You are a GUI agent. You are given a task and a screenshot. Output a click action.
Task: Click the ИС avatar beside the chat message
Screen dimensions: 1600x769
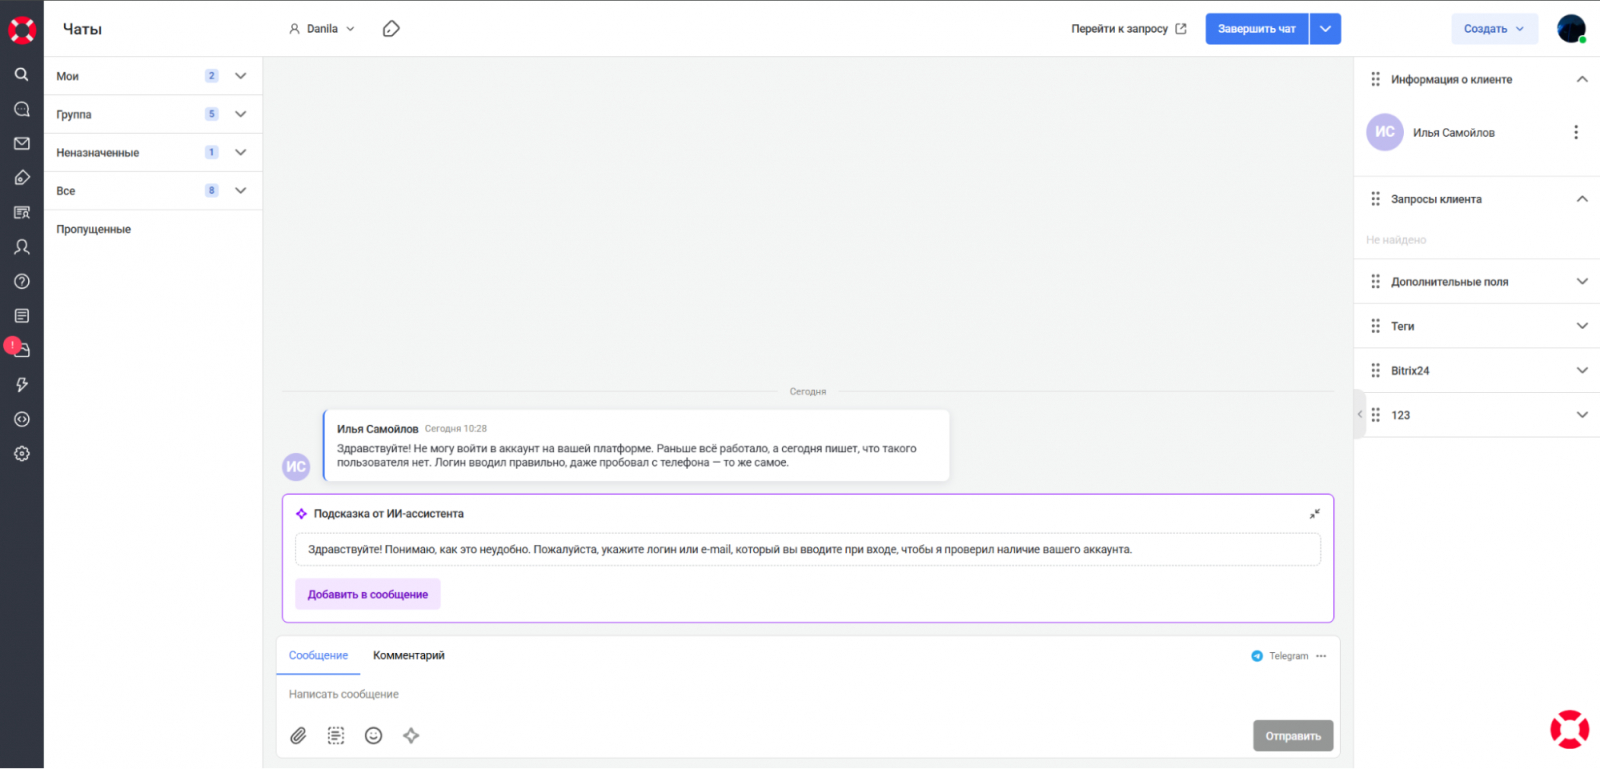click(x=296, y=466)
